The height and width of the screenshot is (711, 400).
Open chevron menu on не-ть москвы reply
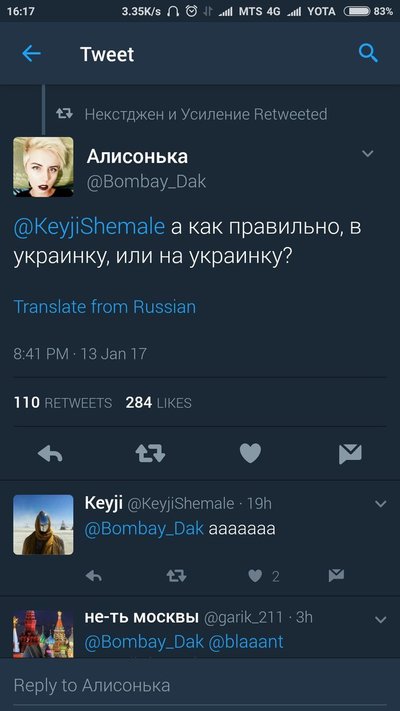(x=381, y=619)
